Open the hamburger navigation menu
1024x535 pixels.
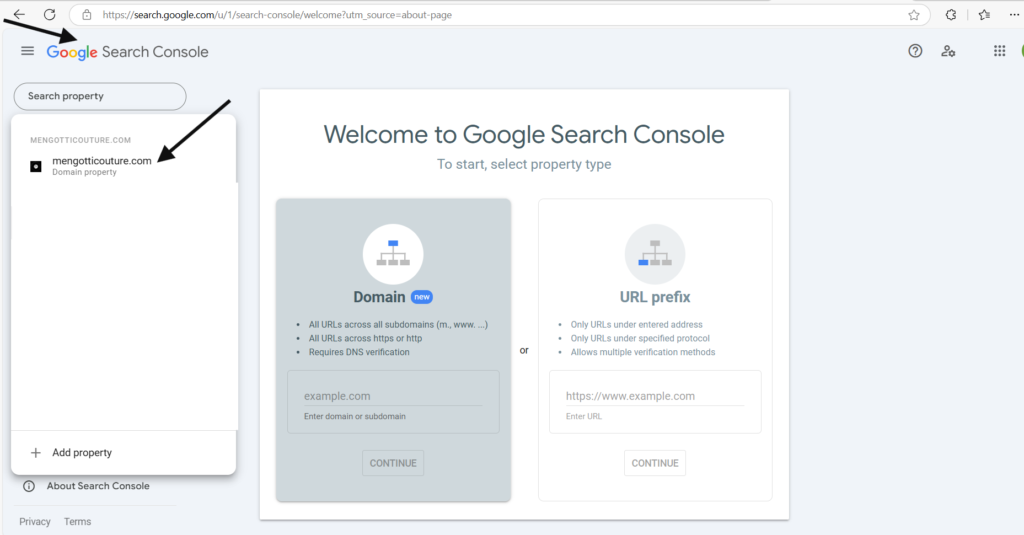(27, 51)
